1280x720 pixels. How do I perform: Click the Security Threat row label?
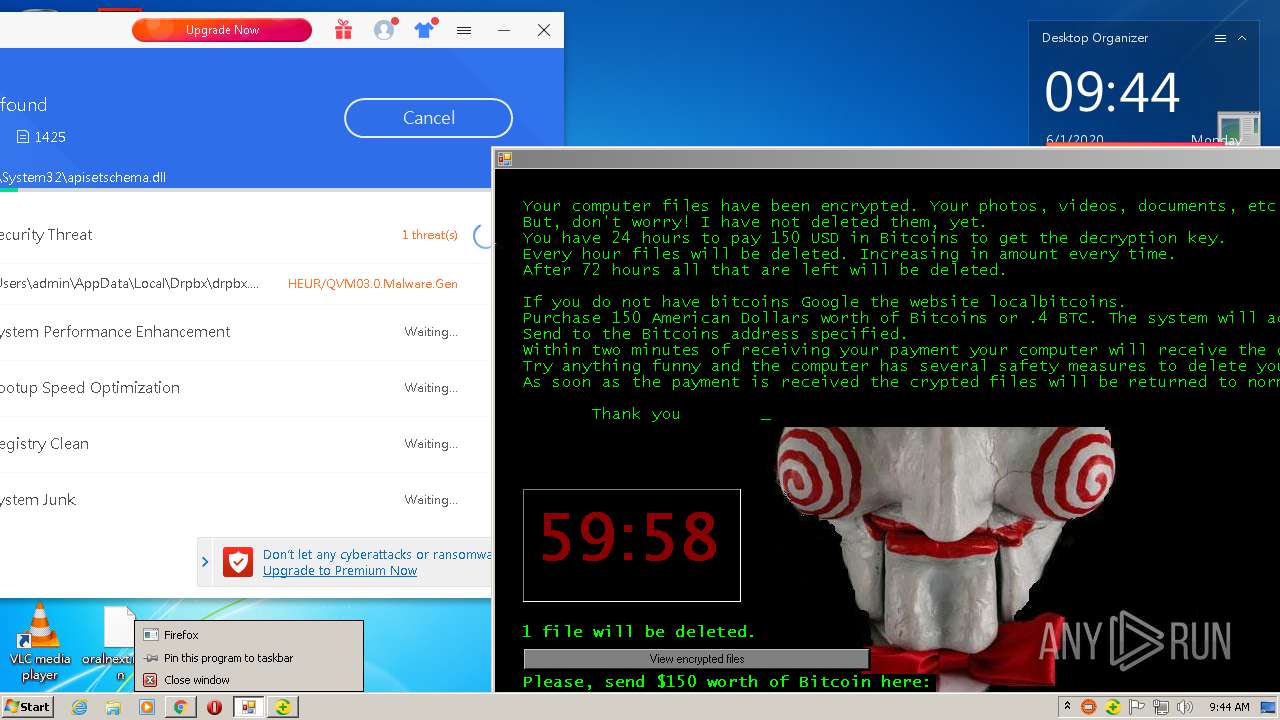(x=46, y=235)
